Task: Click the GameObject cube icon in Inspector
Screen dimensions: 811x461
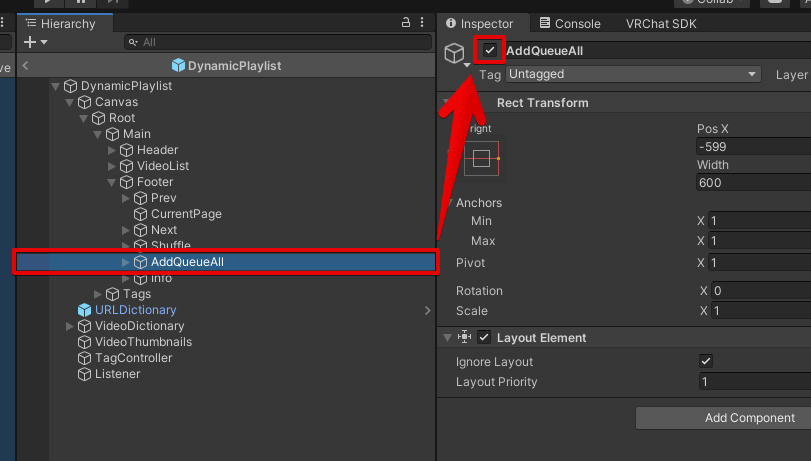Action: pyautogui.click(x=455, y=53)
